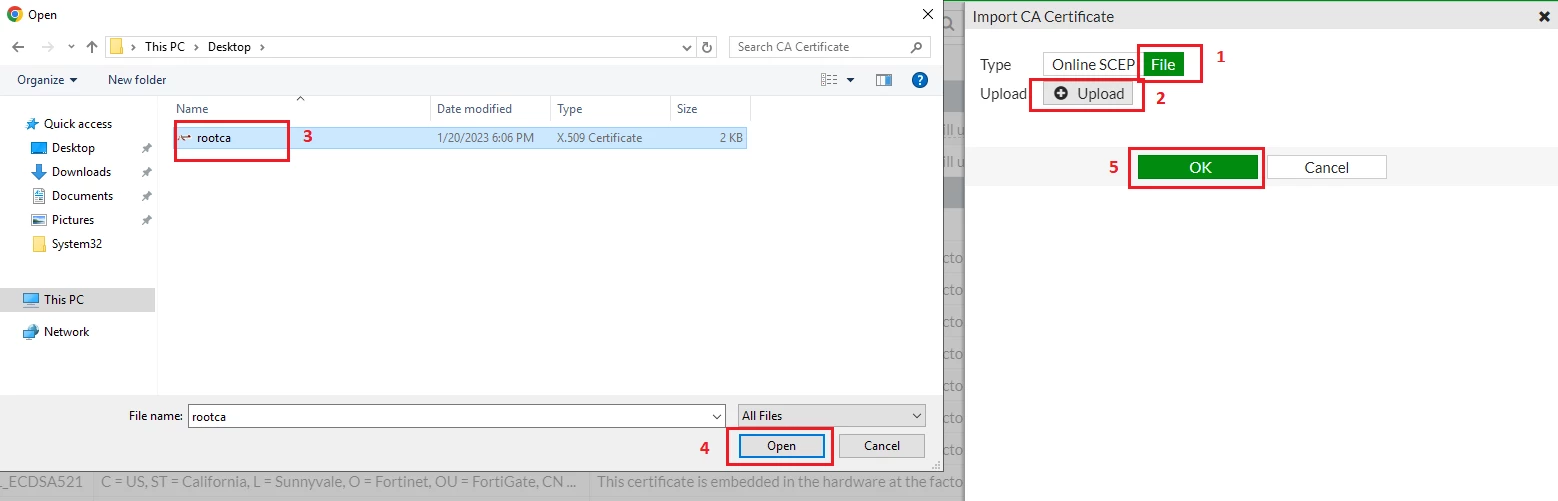The image size is (1558, 501).
Task: Open Desktop in the navigation sidebar
Action: click(73, 148)
